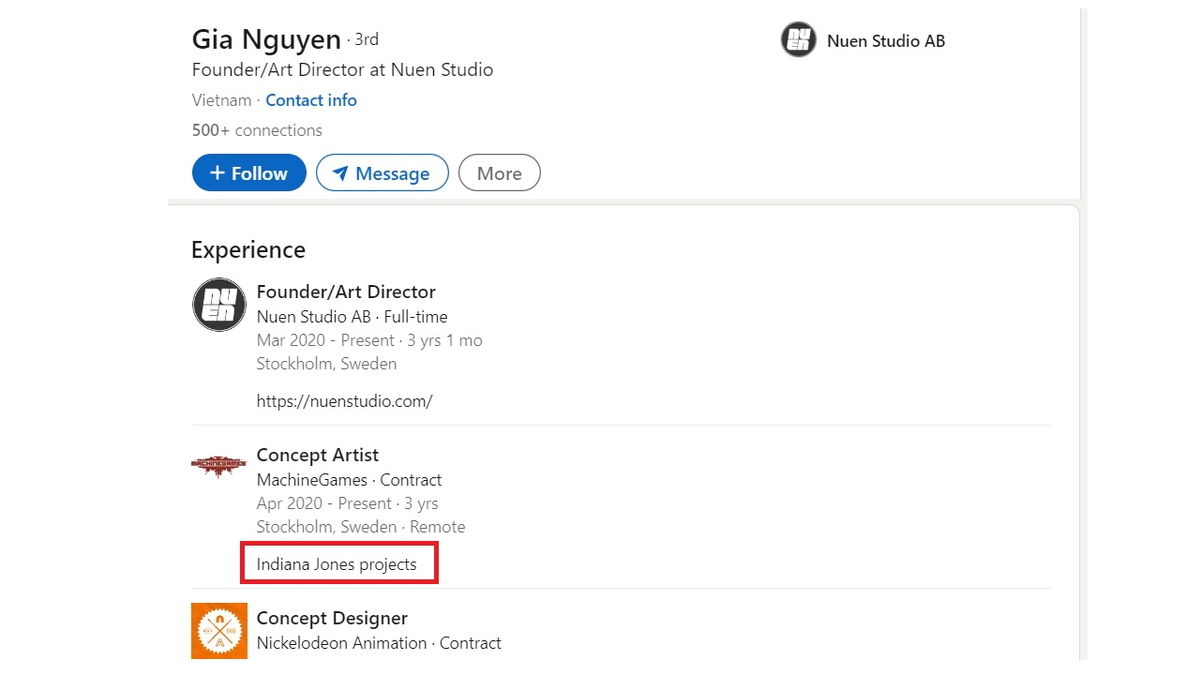Screen dimensions: 1200x675
Task: Follow Gia Nguyen
Action: click(x=248, y=173)
